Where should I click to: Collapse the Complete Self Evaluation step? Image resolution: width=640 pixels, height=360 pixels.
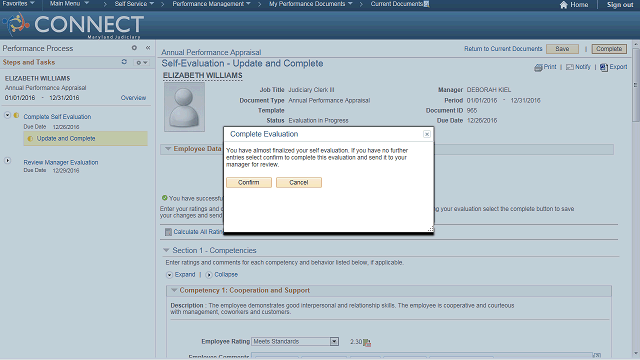(7, 116)
